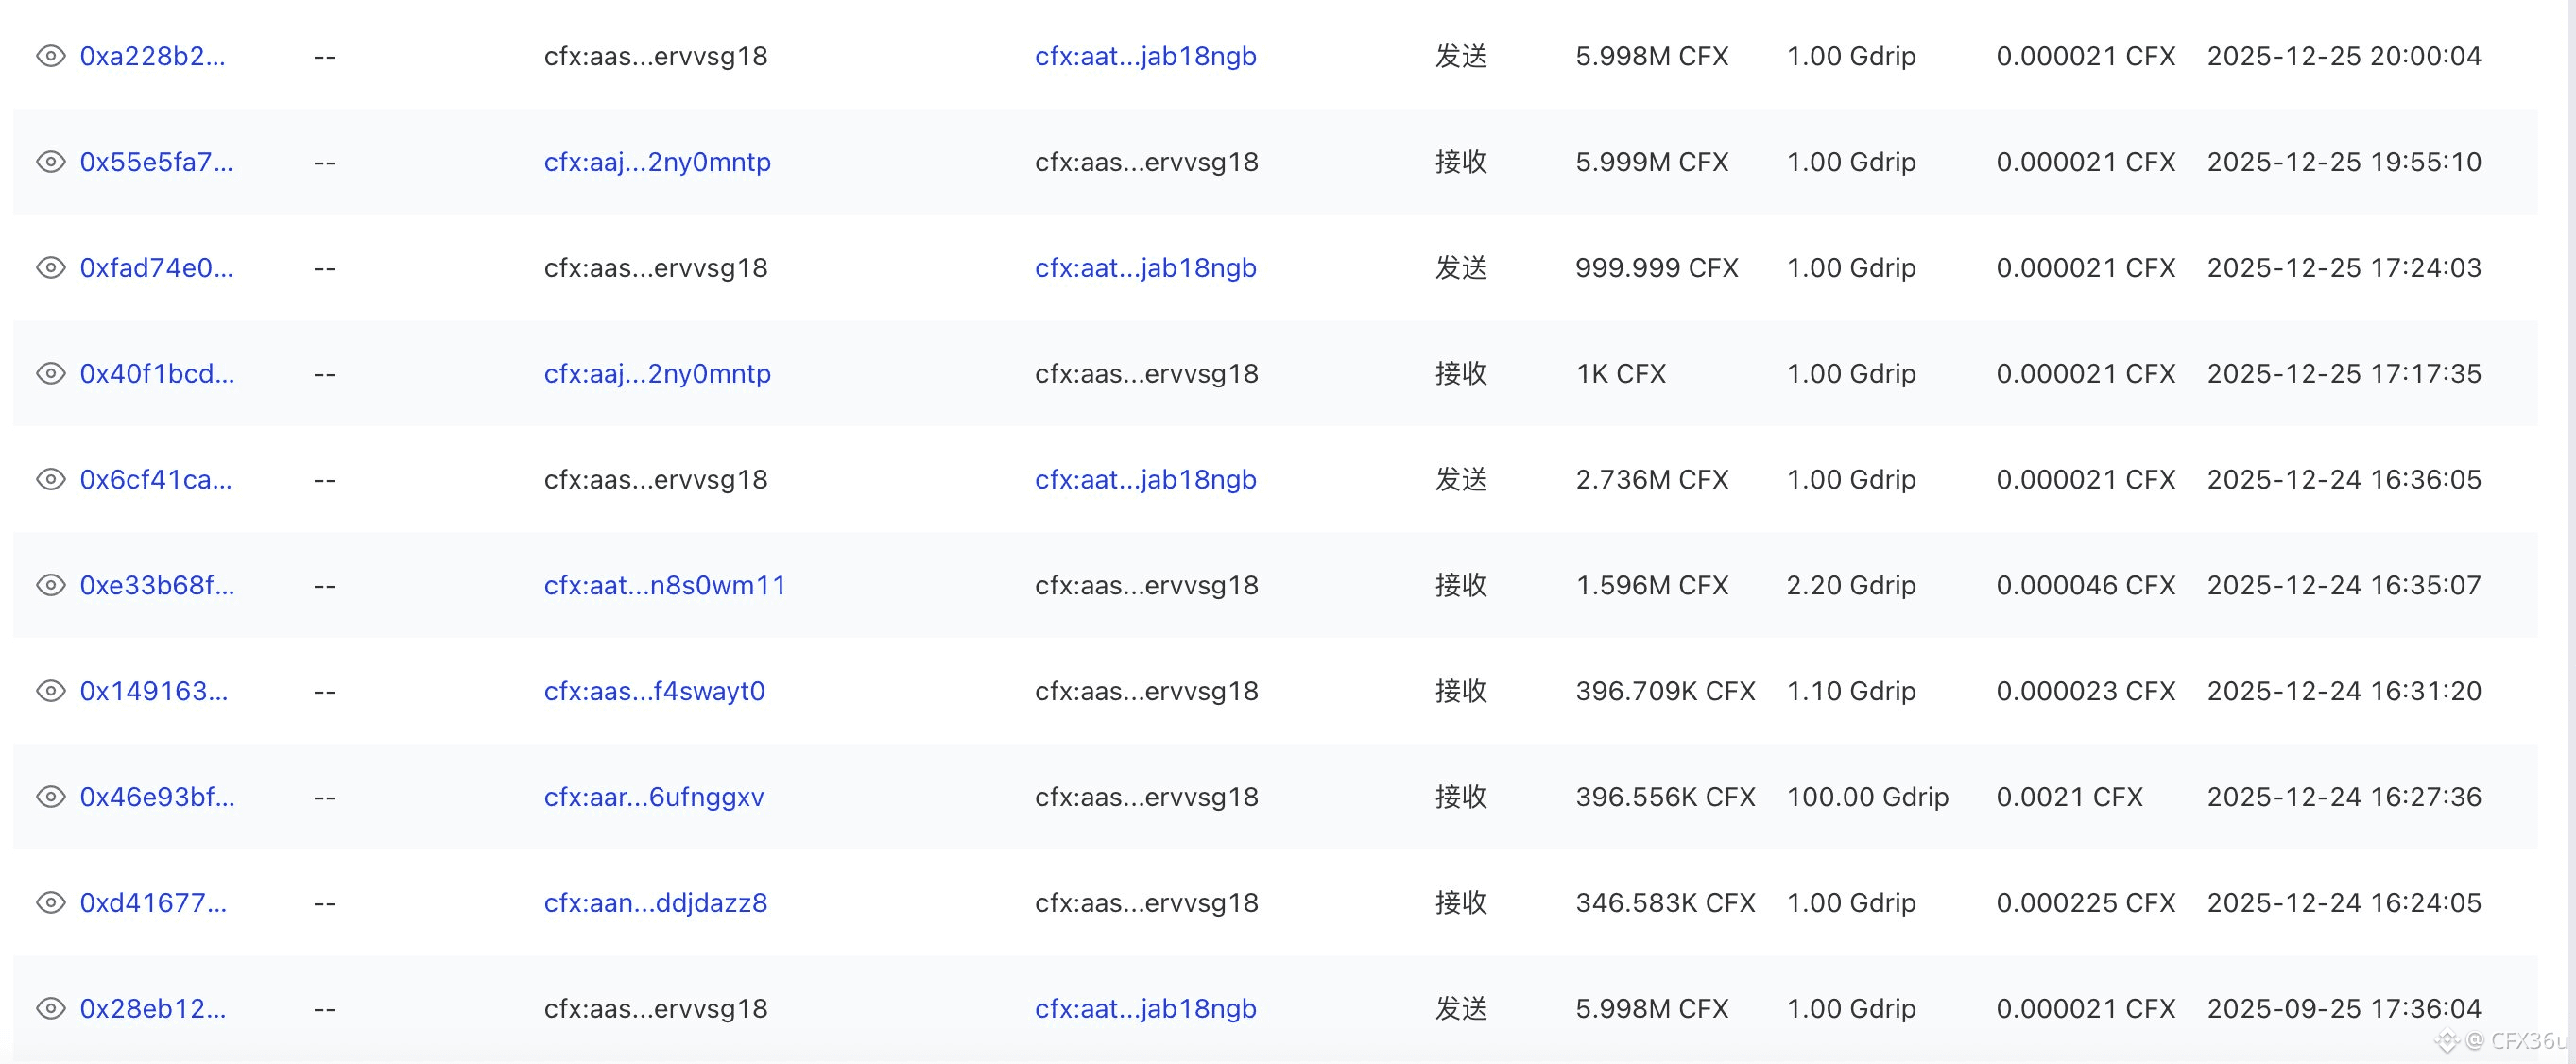Open sender address cfx:aaj...2ny0mntp in 5.999M row
Screen dimensions: 2576x1064
click(657, 162)
